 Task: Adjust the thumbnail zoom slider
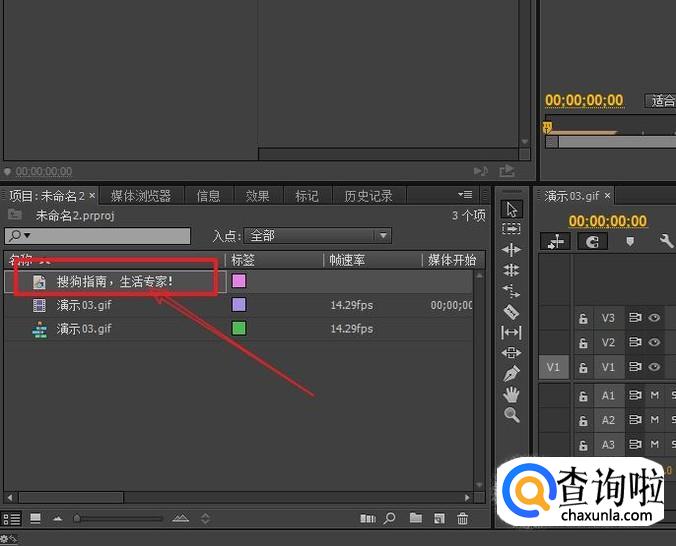click(77, 518)
